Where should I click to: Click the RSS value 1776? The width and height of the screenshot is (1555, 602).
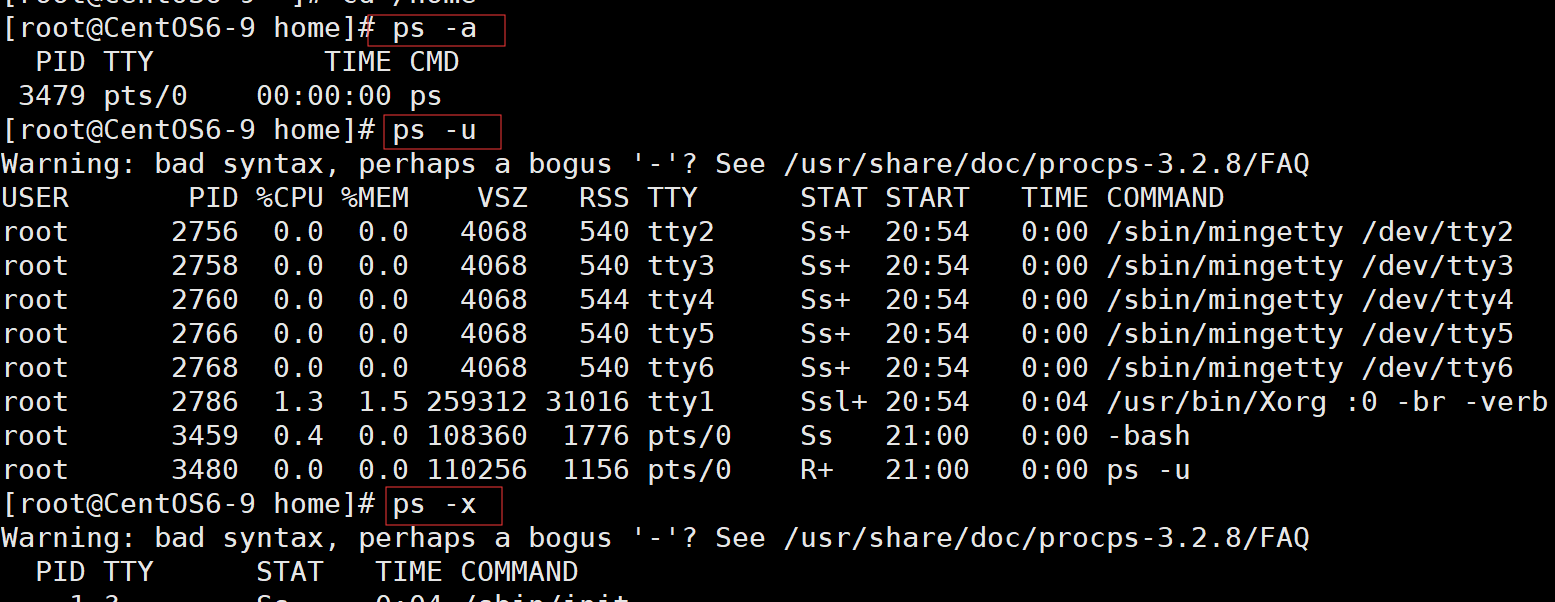(595, 436)
